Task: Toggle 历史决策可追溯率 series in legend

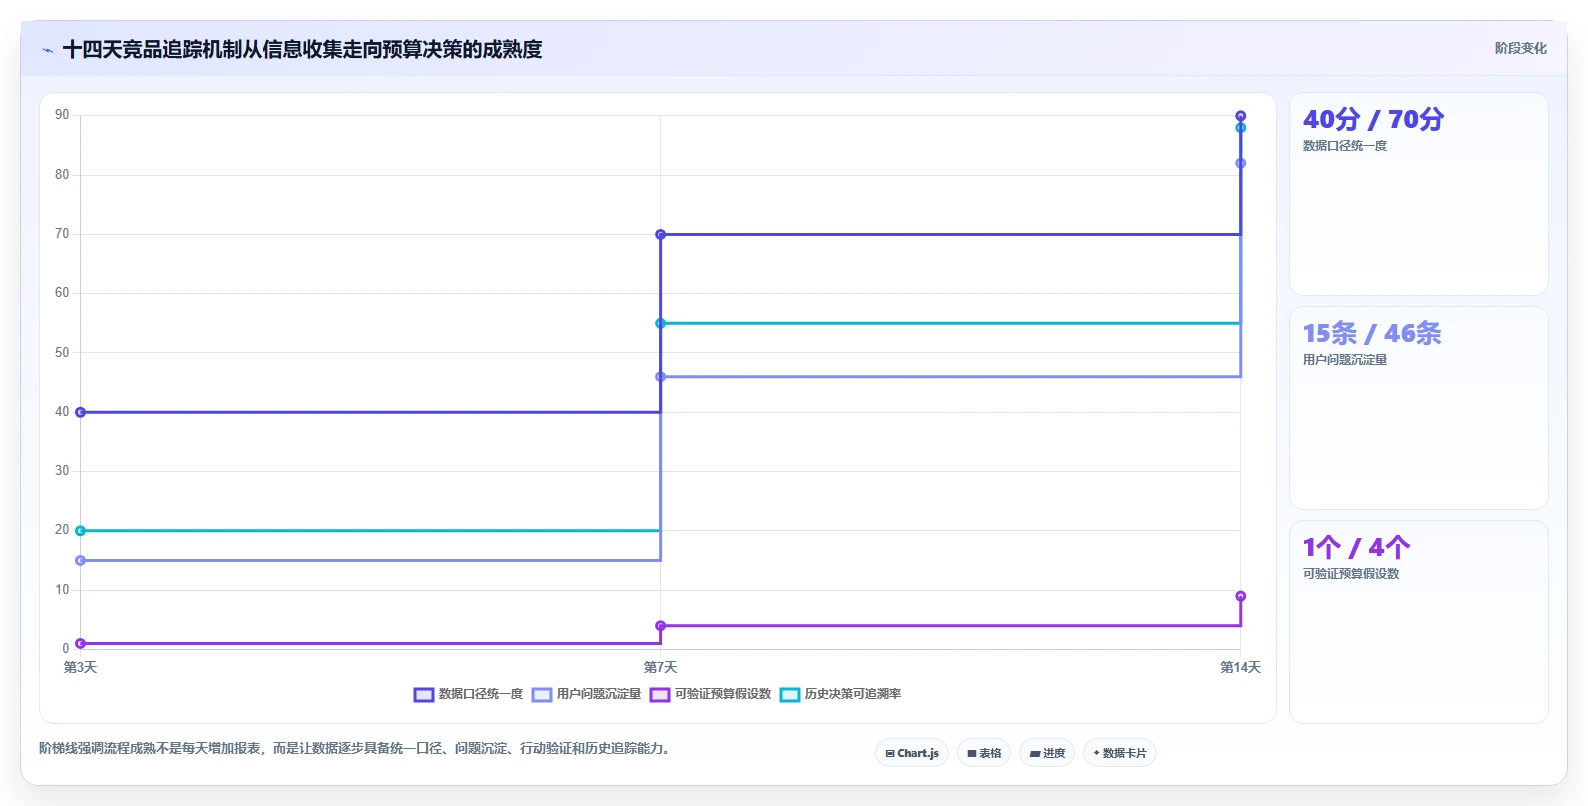Action: point(840,694)
